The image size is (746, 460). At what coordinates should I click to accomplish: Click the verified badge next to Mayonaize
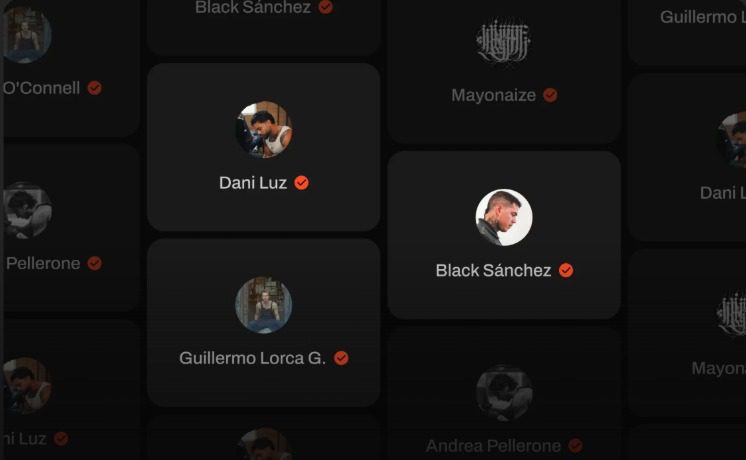pos(550,95)
